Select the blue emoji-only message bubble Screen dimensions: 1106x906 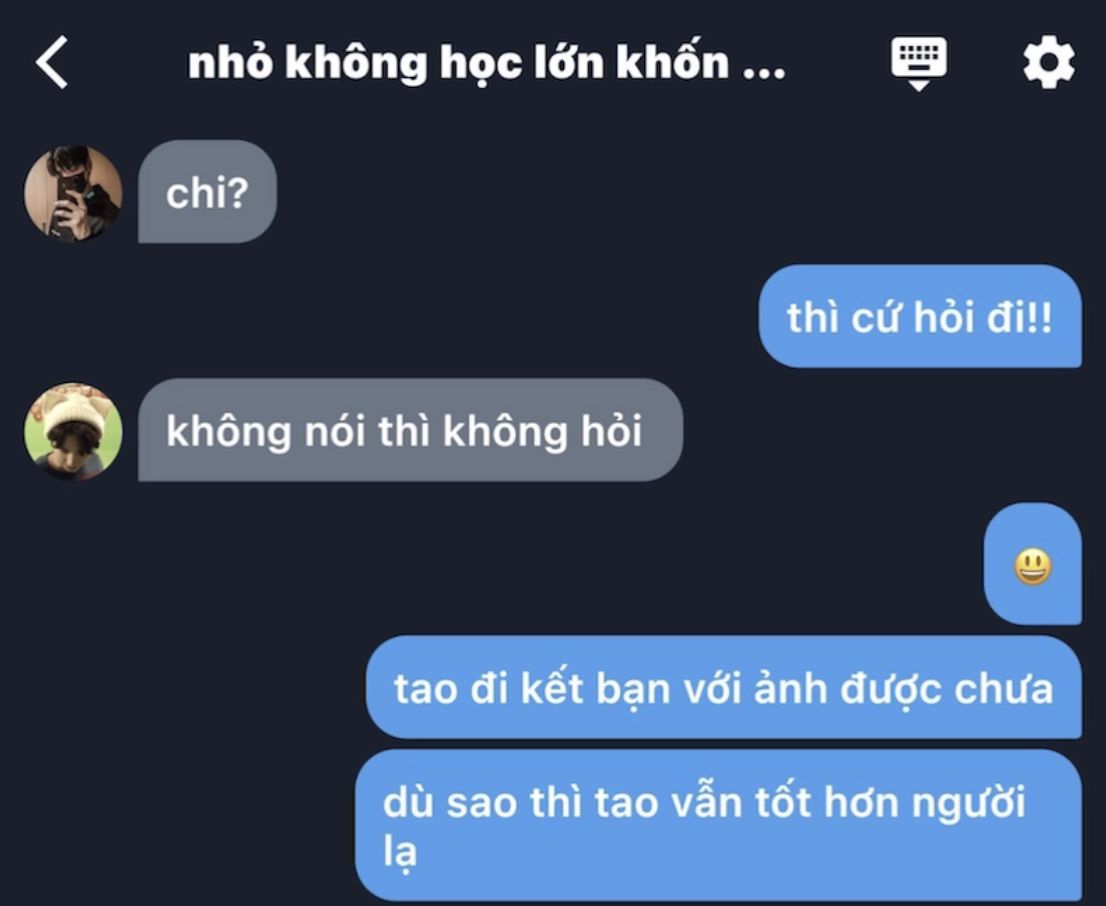pyautogui.click(x=1033, y=564)
